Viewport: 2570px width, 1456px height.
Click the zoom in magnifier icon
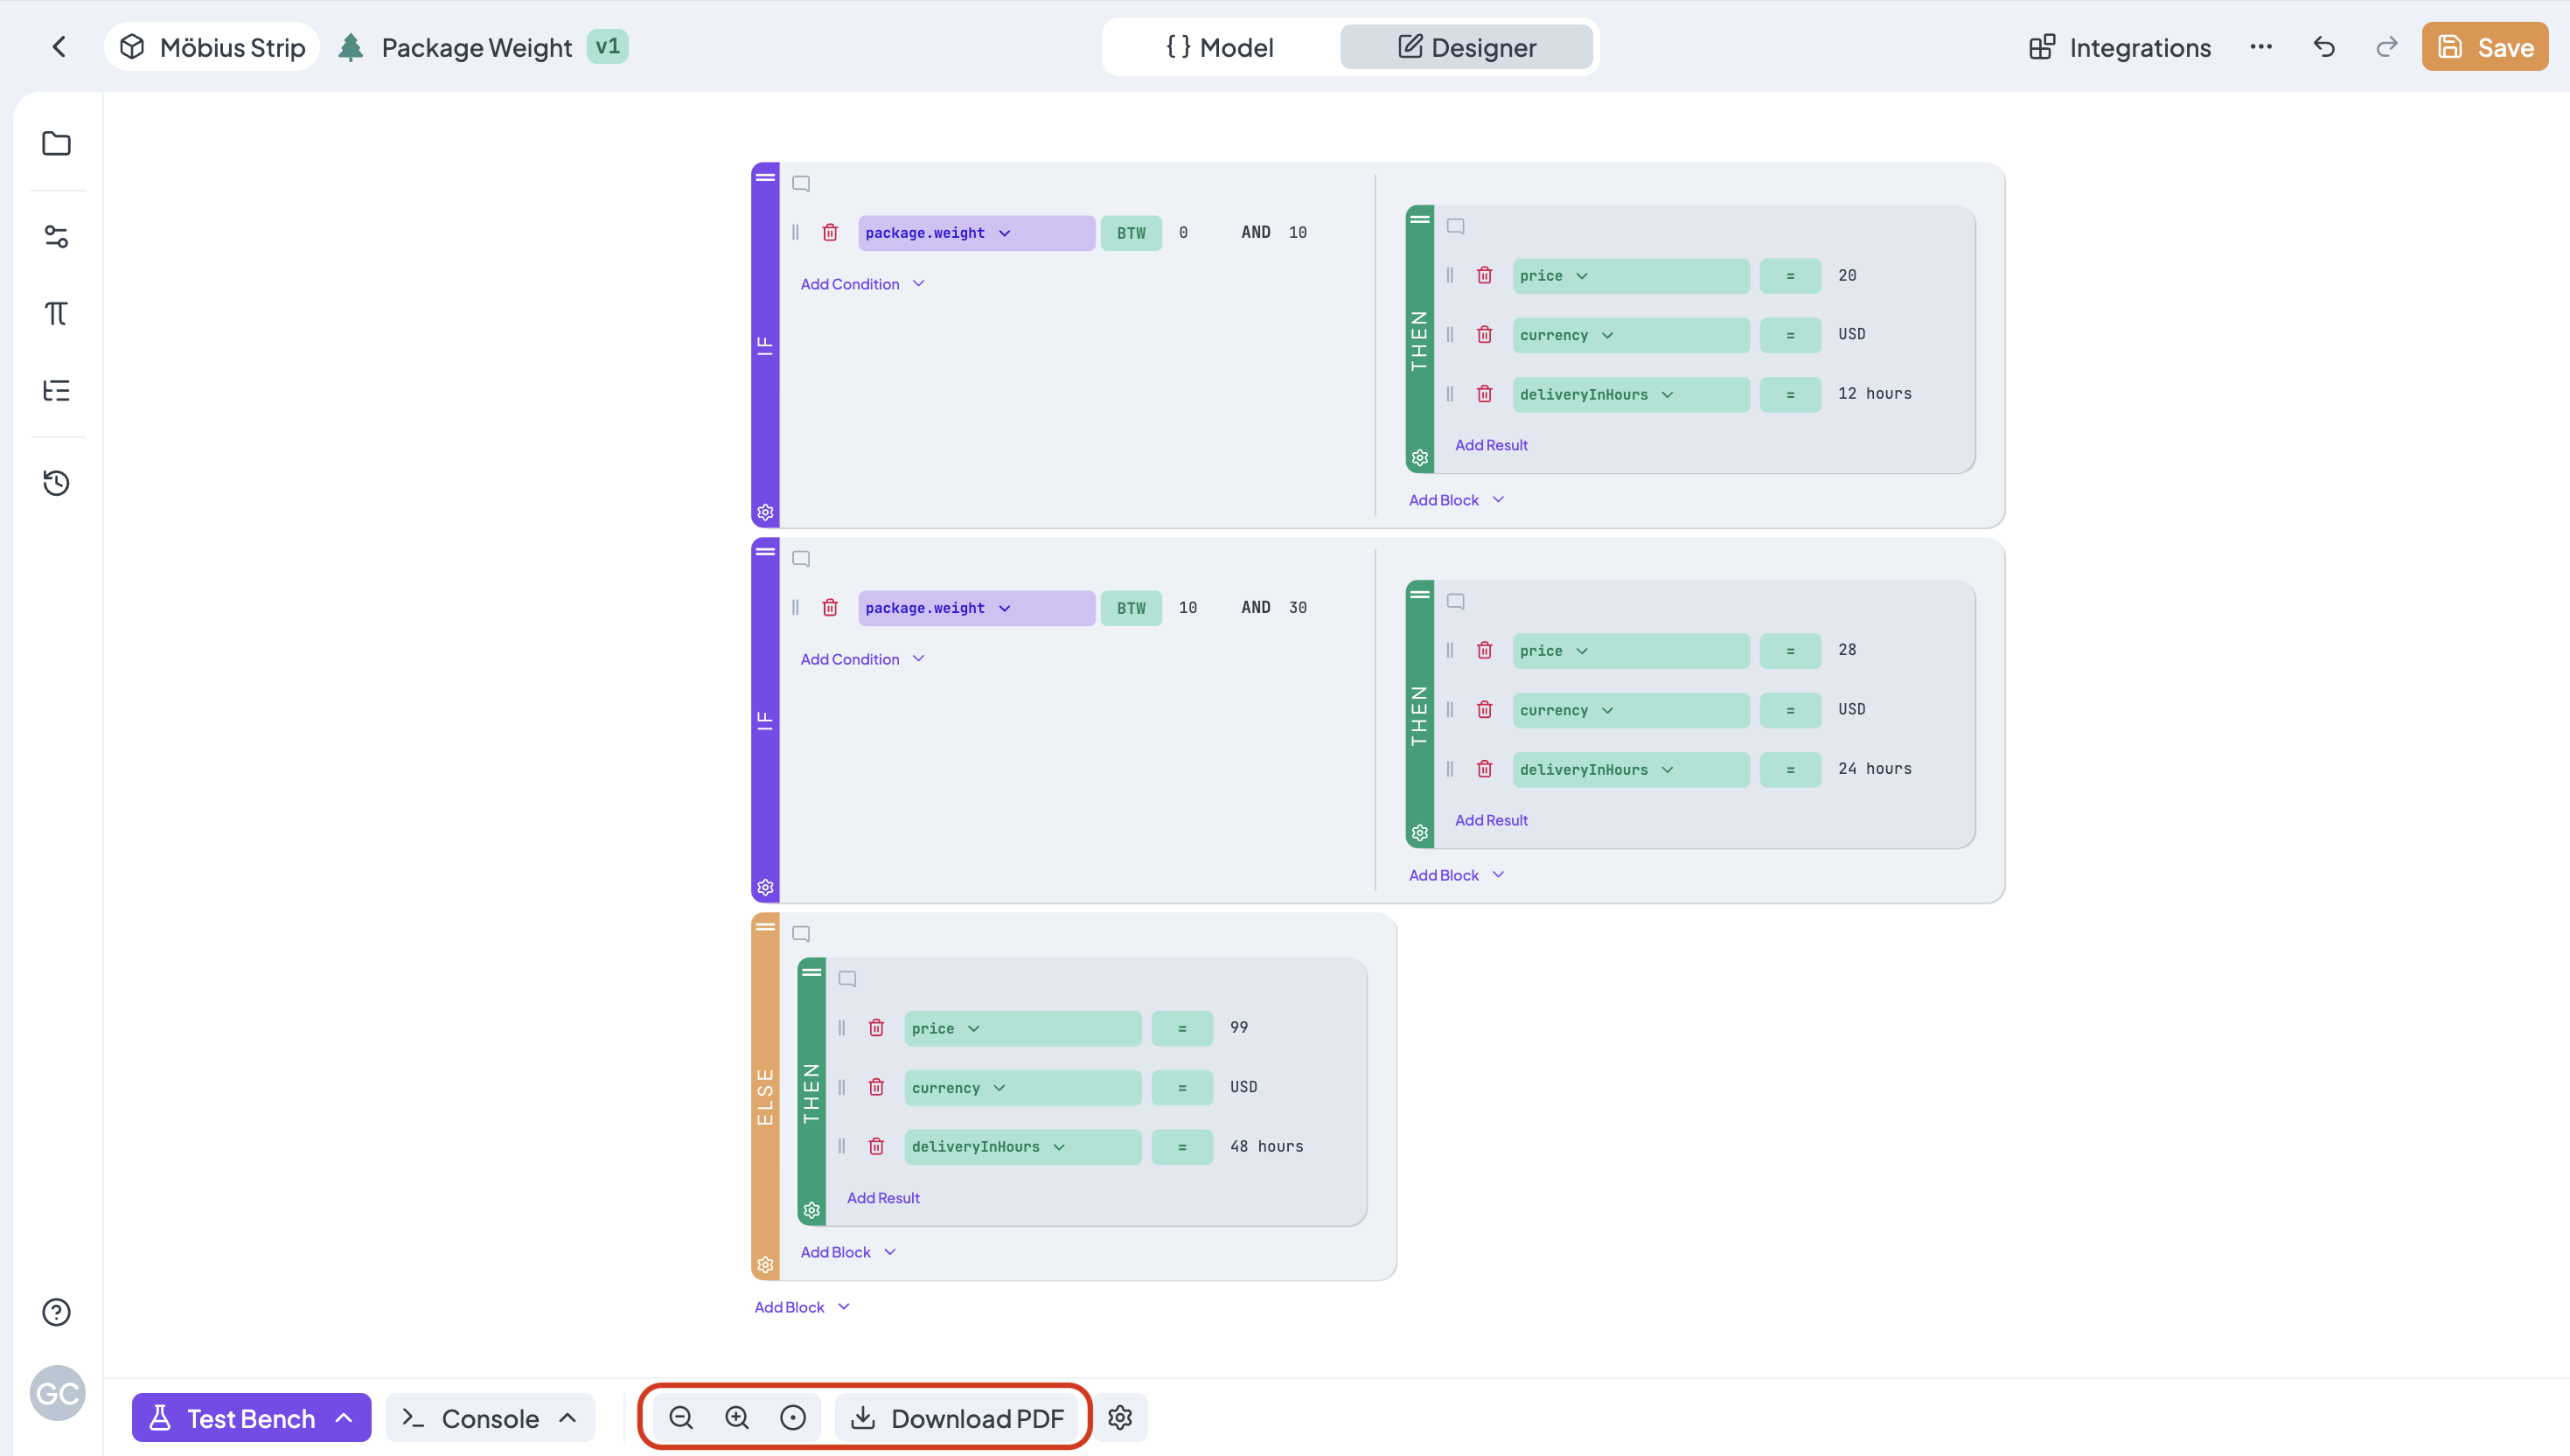pos(737,1418)
